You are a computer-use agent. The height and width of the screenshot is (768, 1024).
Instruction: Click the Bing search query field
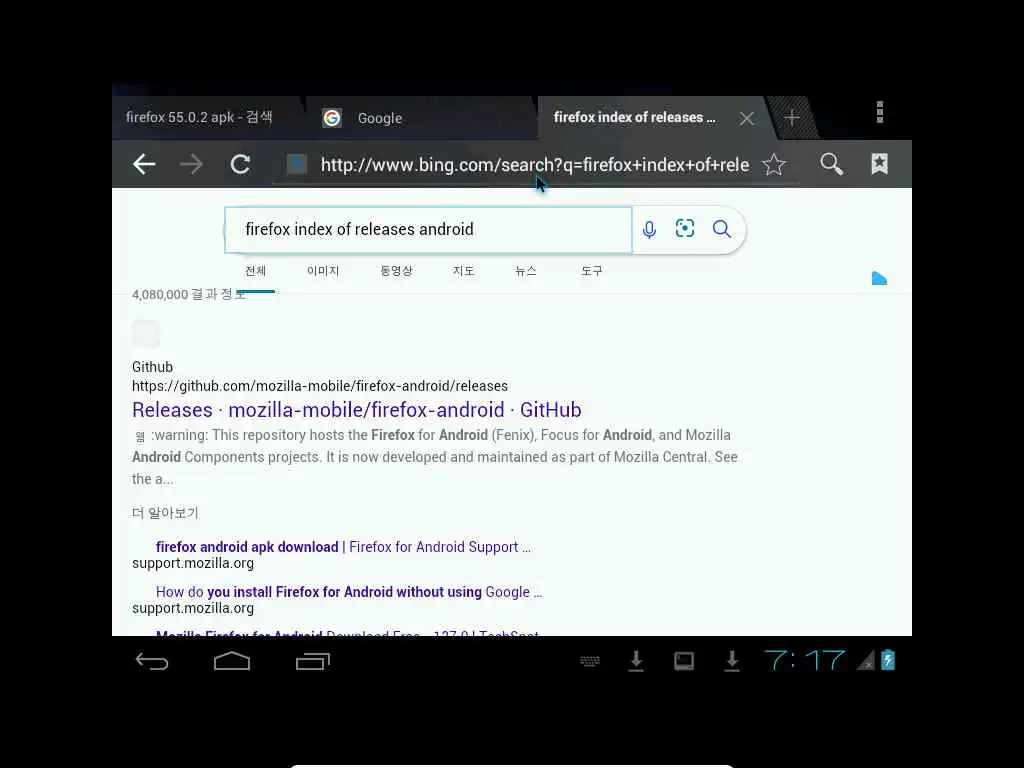pyautogui.click(x=428, y=229)
